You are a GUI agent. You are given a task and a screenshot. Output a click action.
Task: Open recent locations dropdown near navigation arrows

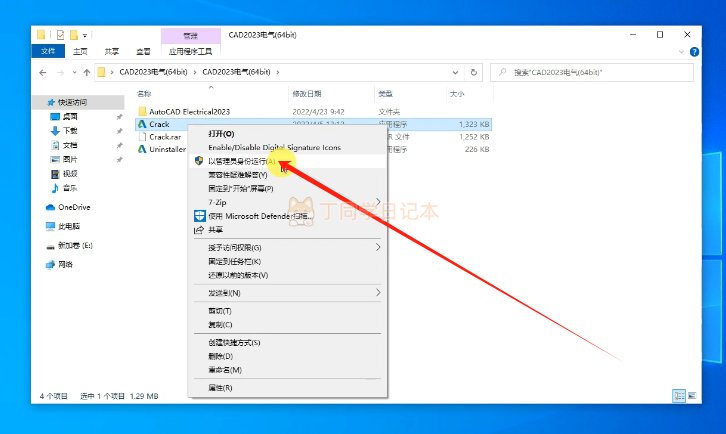click(x=74, y=73)
